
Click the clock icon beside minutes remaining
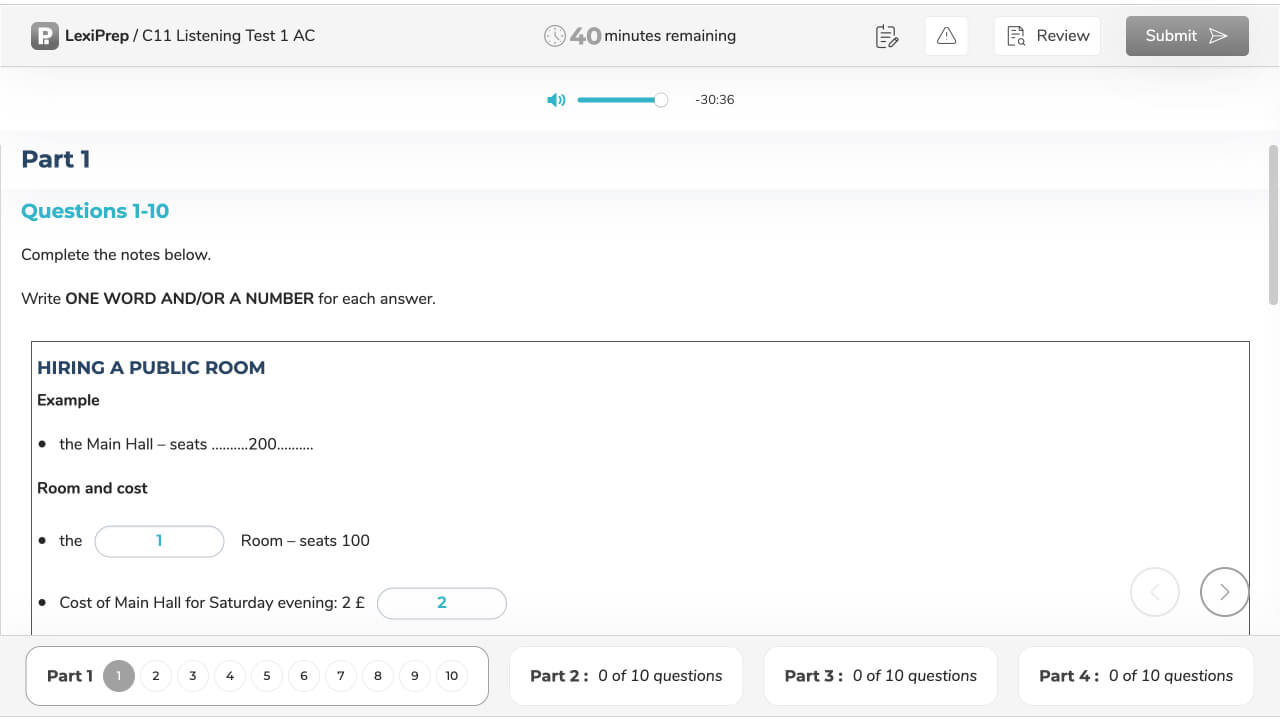click(x=556, y=35)
